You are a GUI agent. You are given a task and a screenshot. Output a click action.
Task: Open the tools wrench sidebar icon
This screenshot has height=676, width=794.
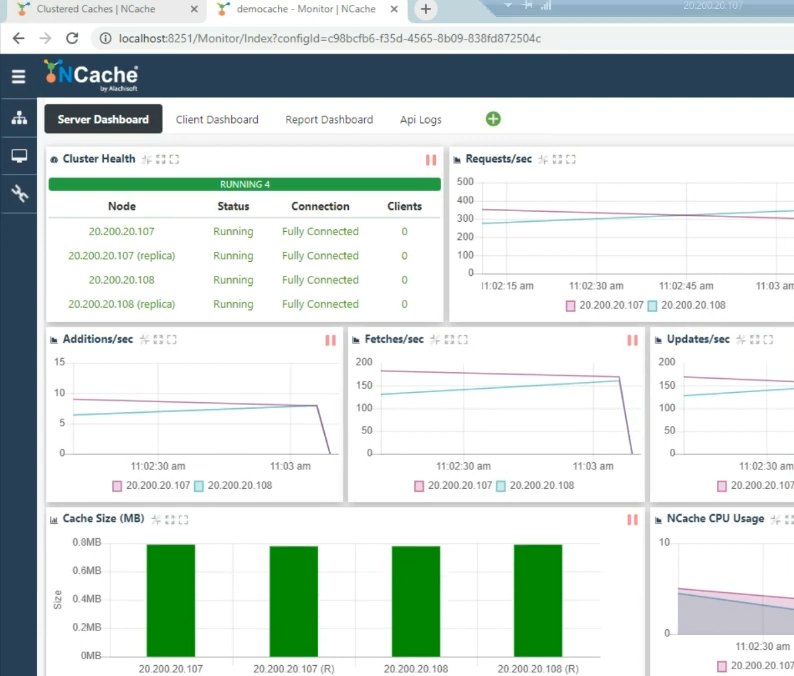[19, 193]
